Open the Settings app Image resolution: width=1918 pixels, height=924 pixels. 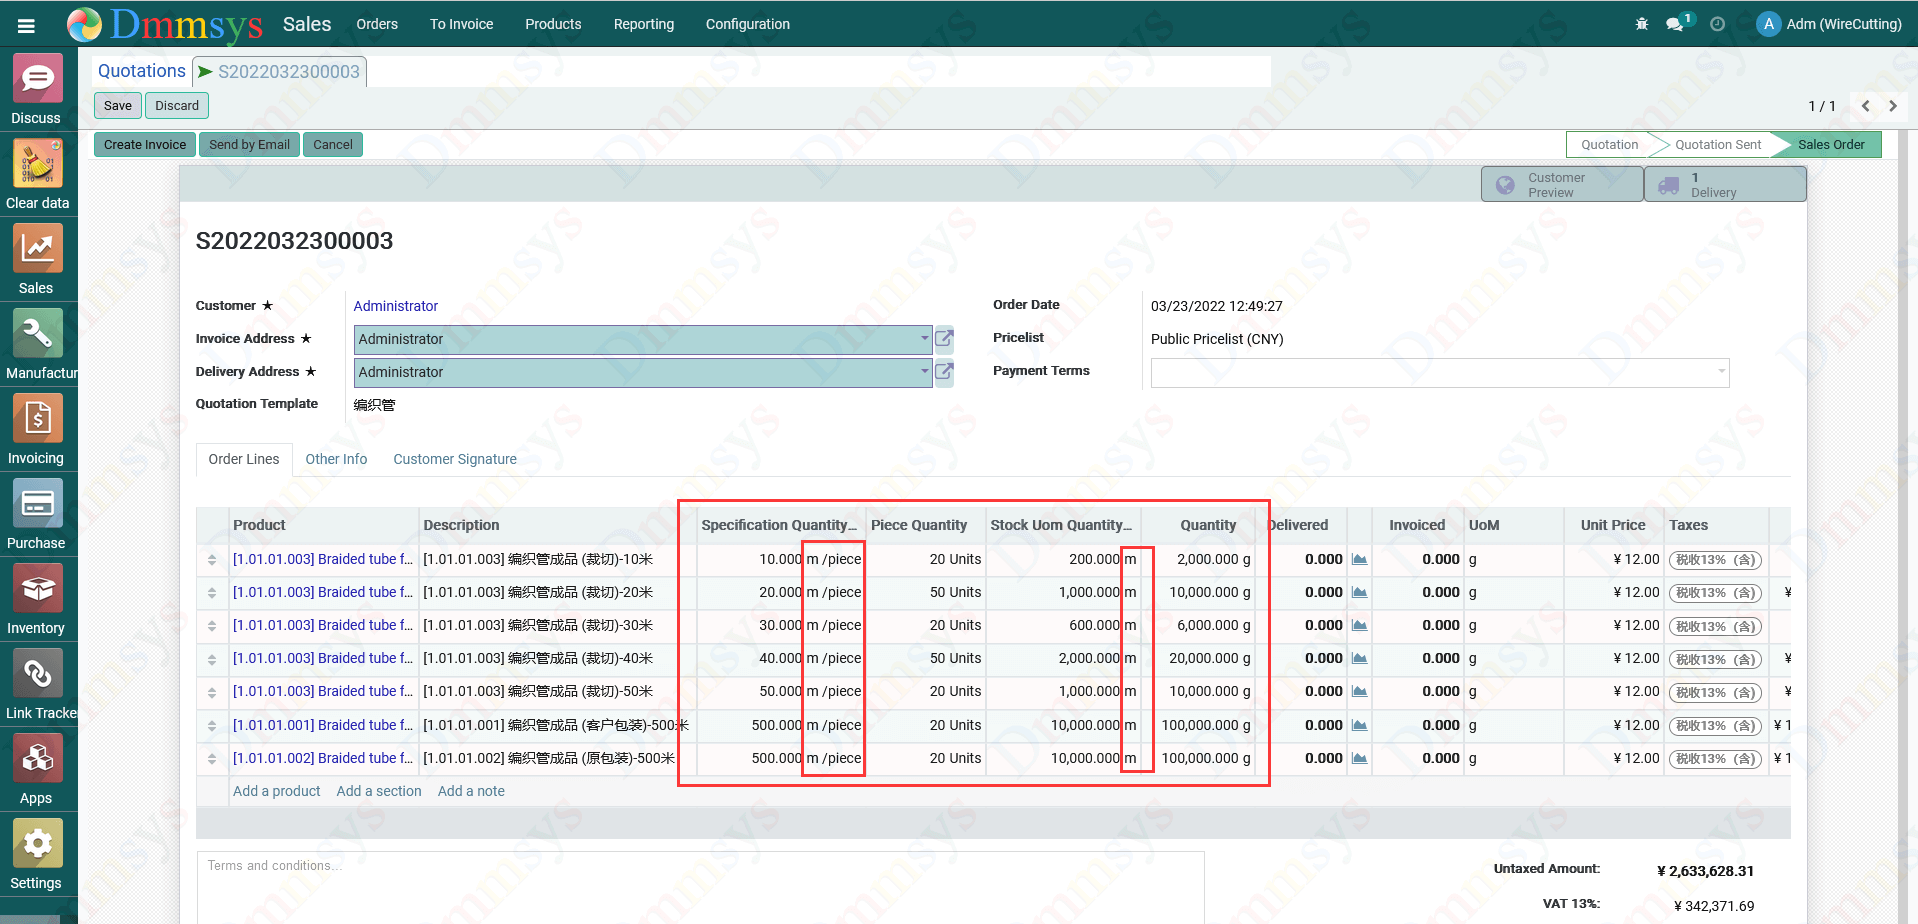click(x=37, y=854)
